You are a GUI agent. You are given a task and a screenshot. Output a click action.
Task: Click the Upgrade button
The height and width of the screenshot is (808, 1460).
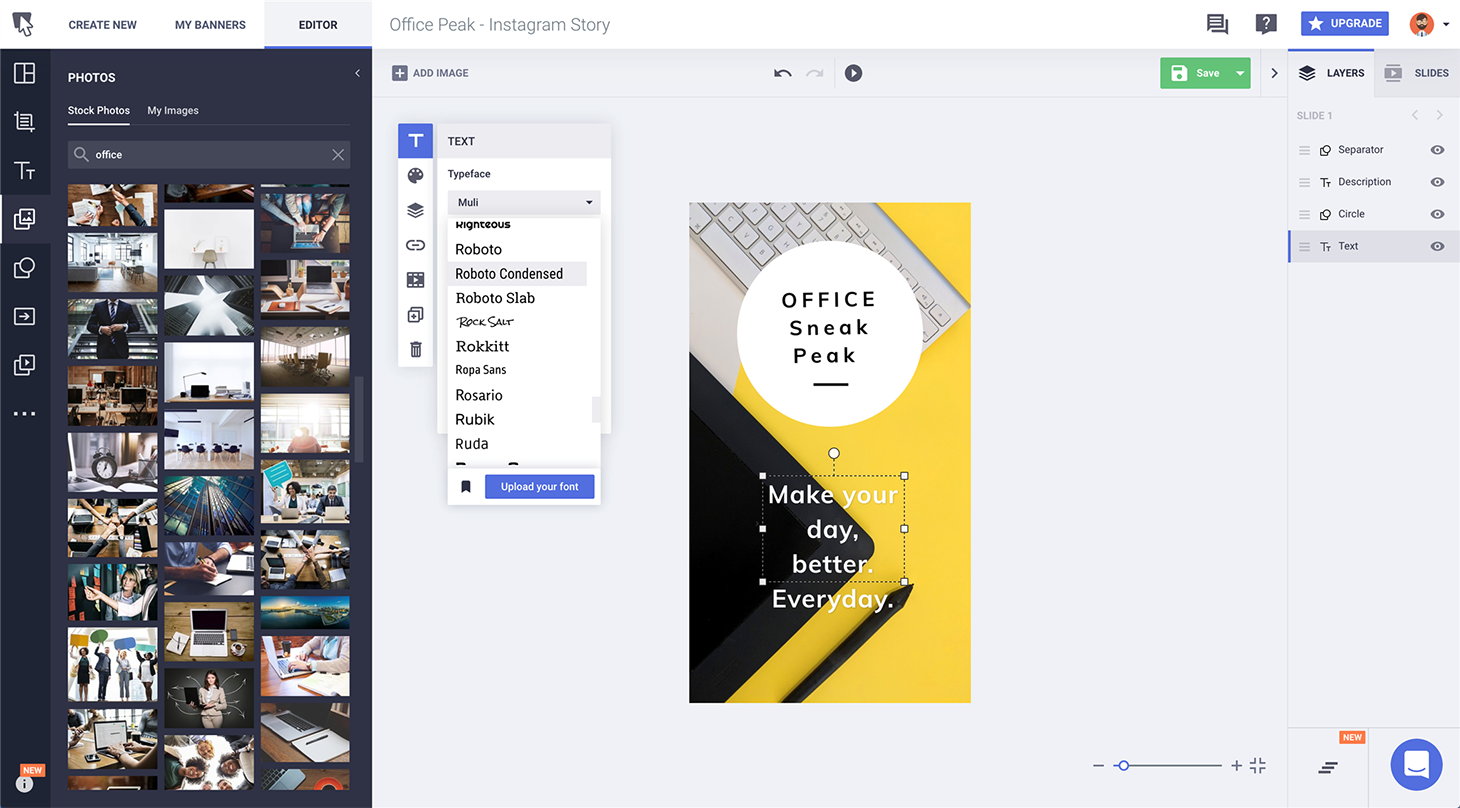tap(1345, 23)
